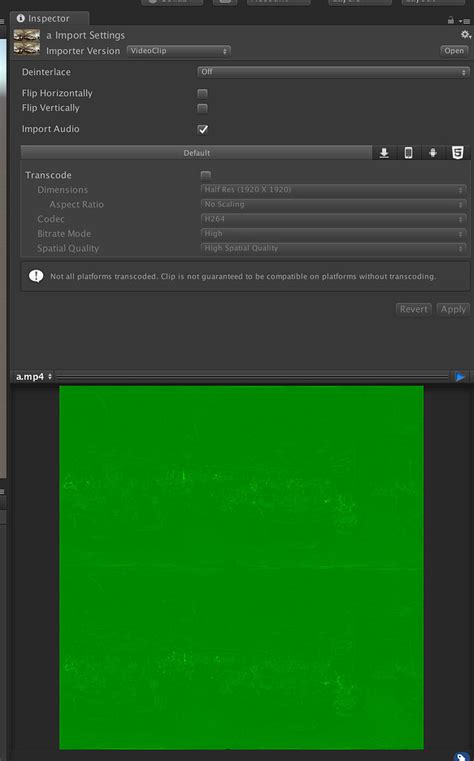
Task: Click the Deinterlace label
Action: point(46,72)
